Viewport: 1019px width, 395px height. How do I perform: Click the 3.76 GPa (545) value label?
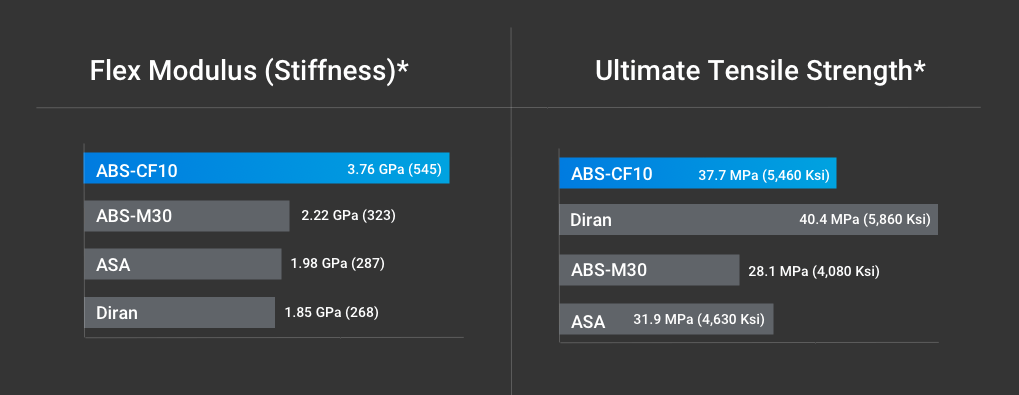coord(394,170)
